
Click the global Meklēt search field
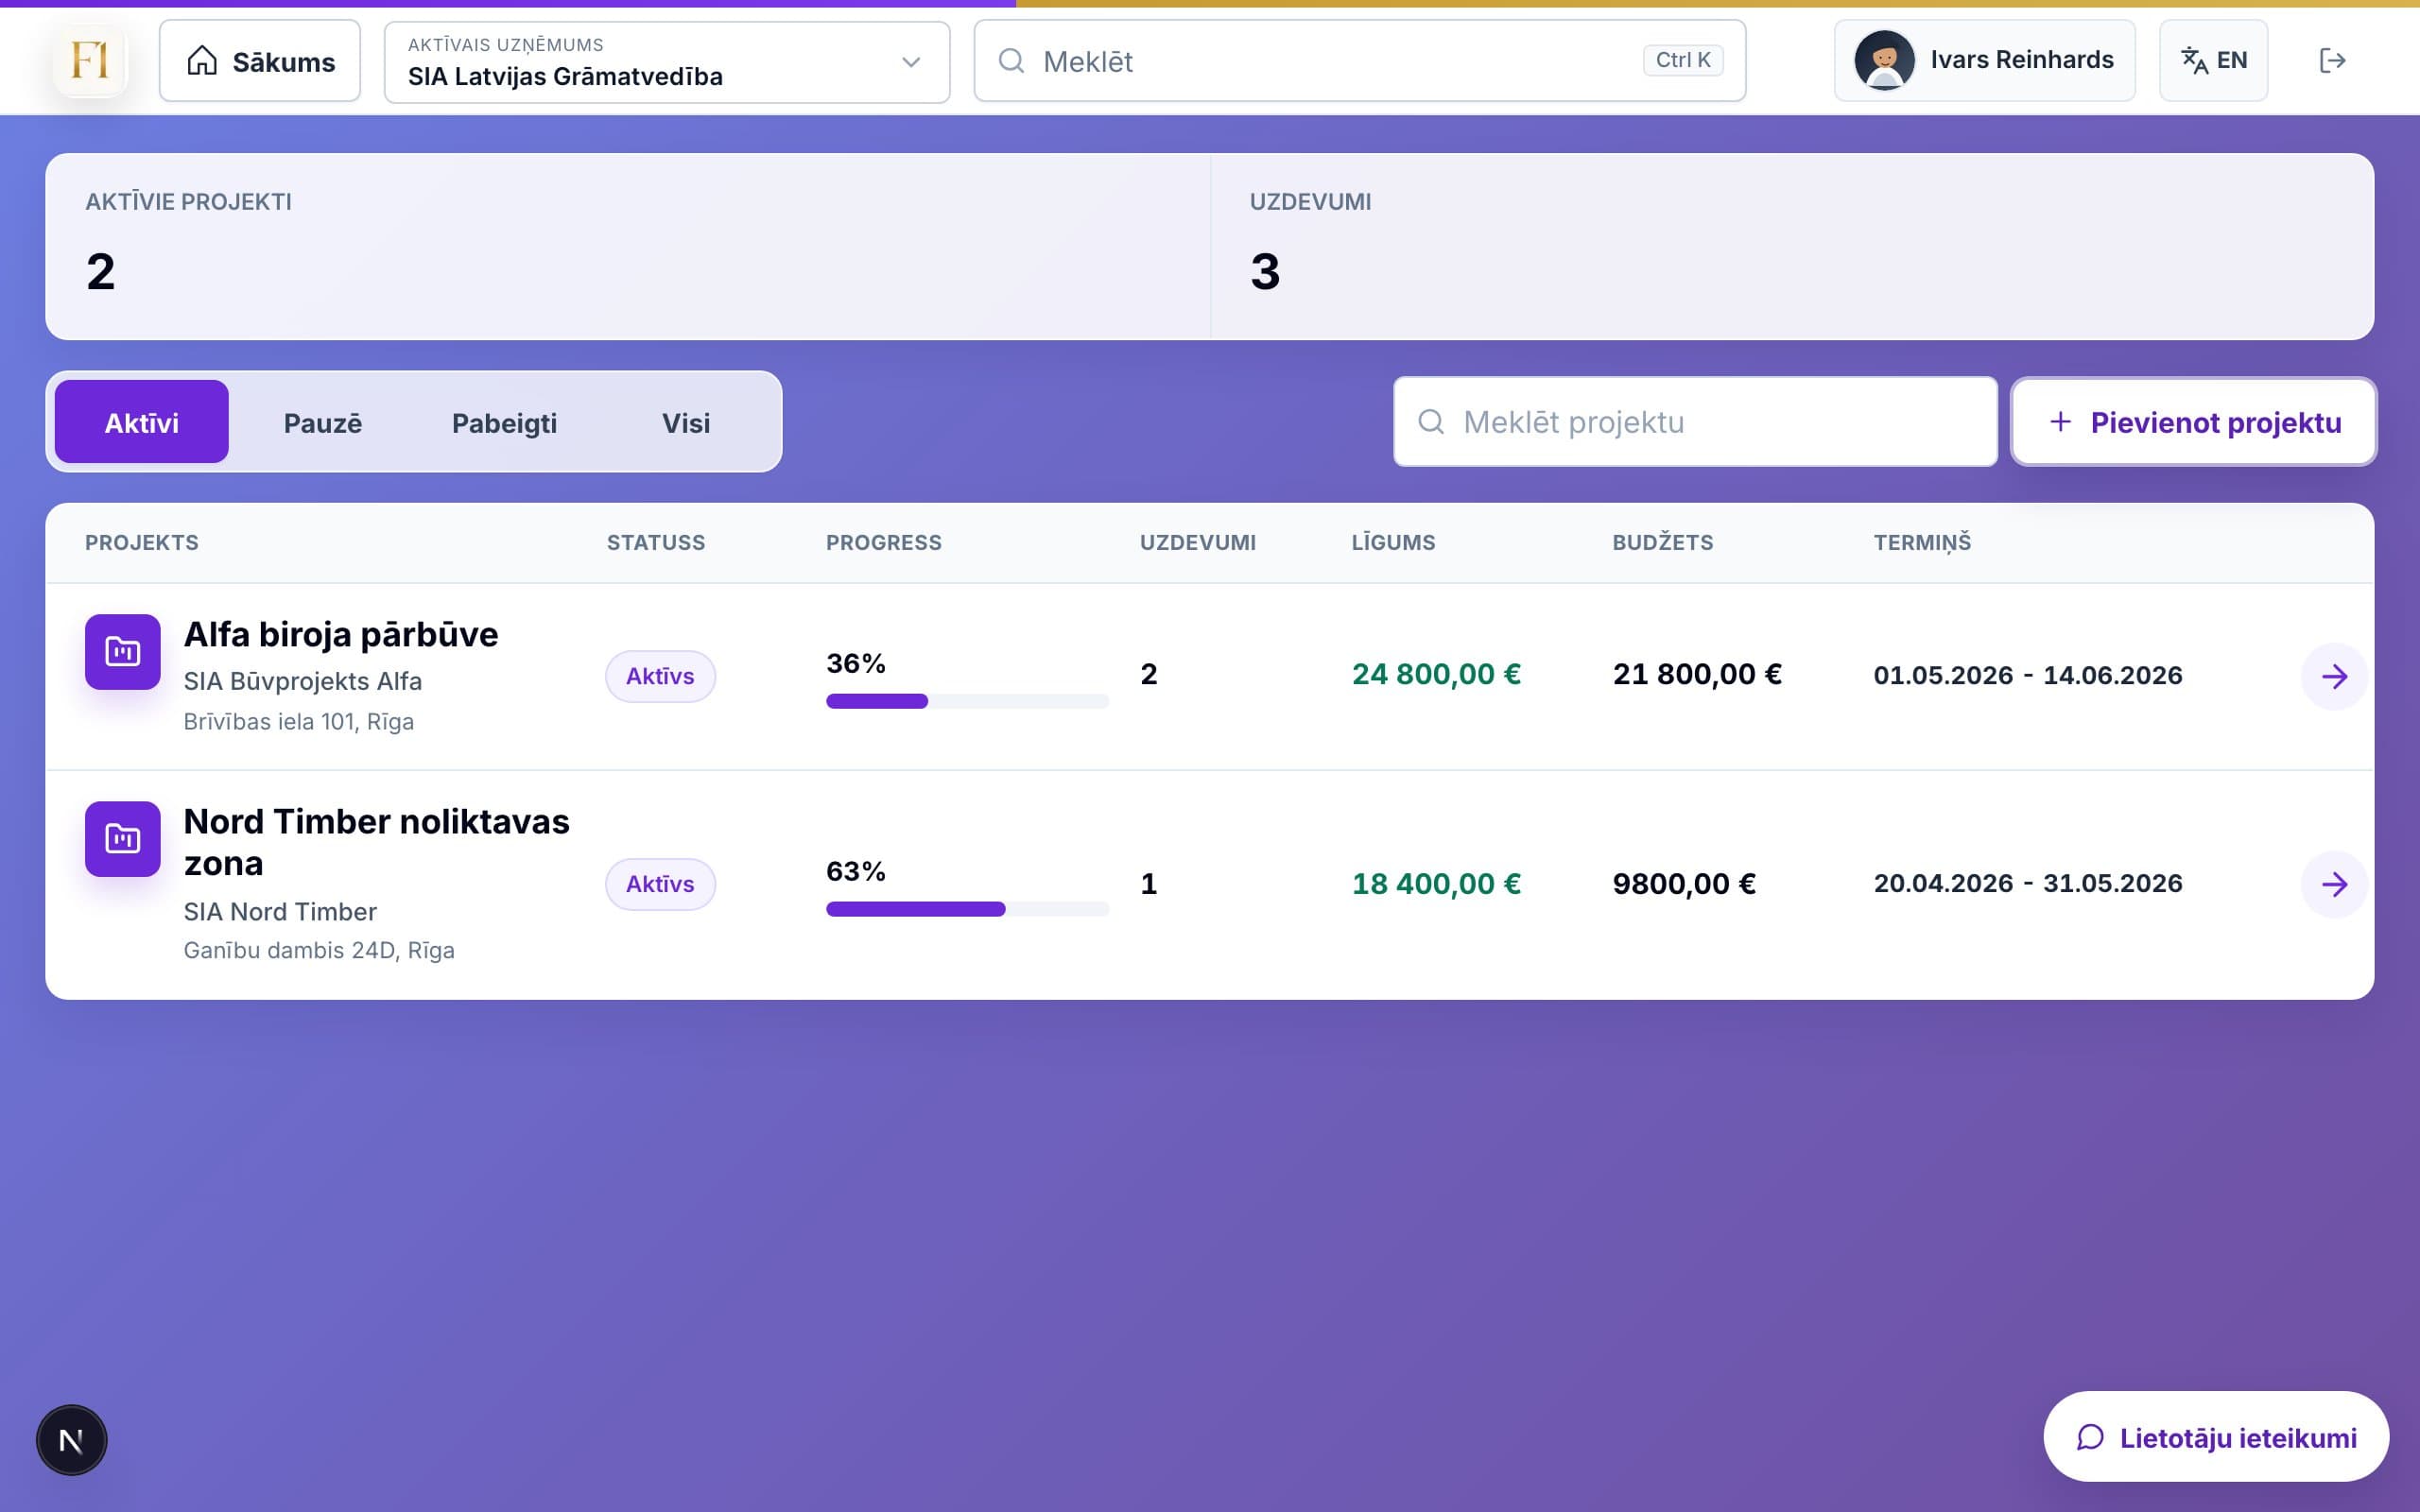coord(1360,61)
